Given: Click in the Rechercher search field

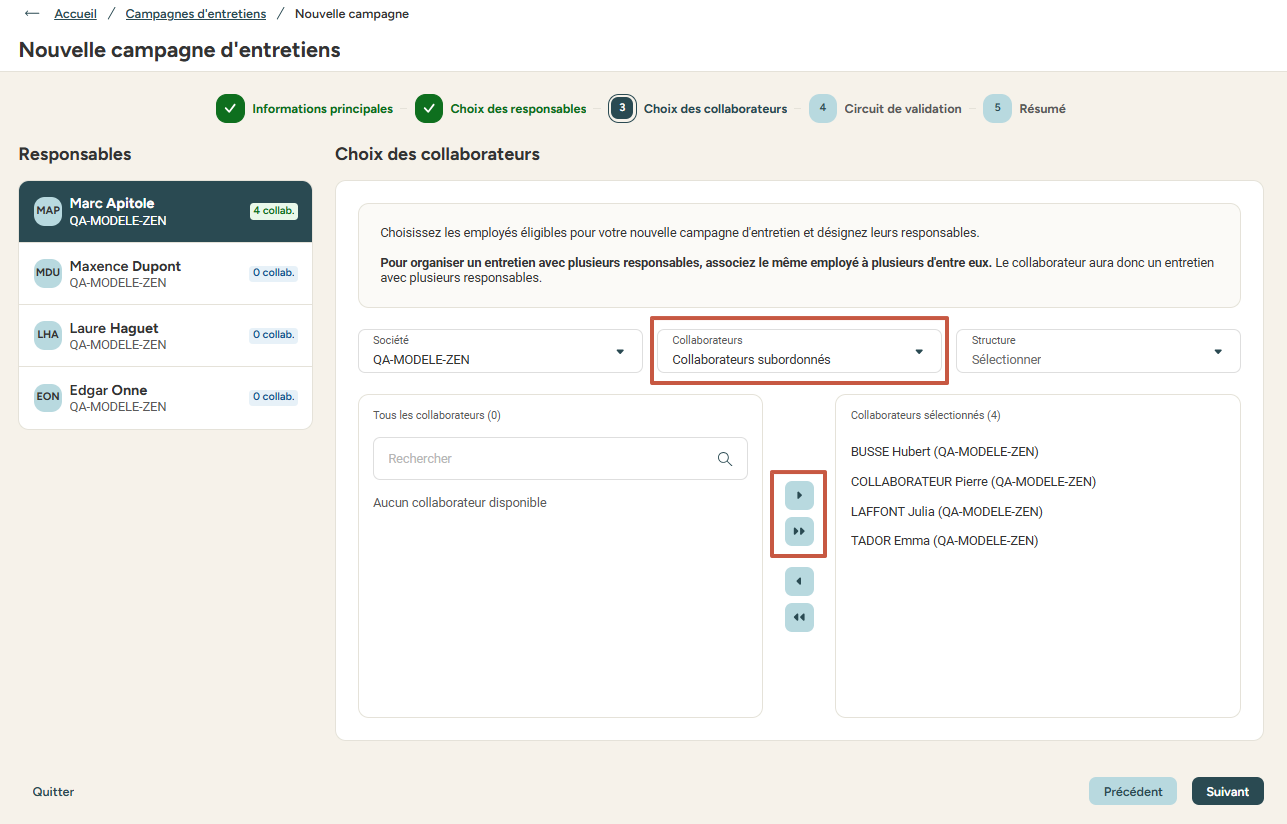Looking at the screenshot, I should click(560, 459).
